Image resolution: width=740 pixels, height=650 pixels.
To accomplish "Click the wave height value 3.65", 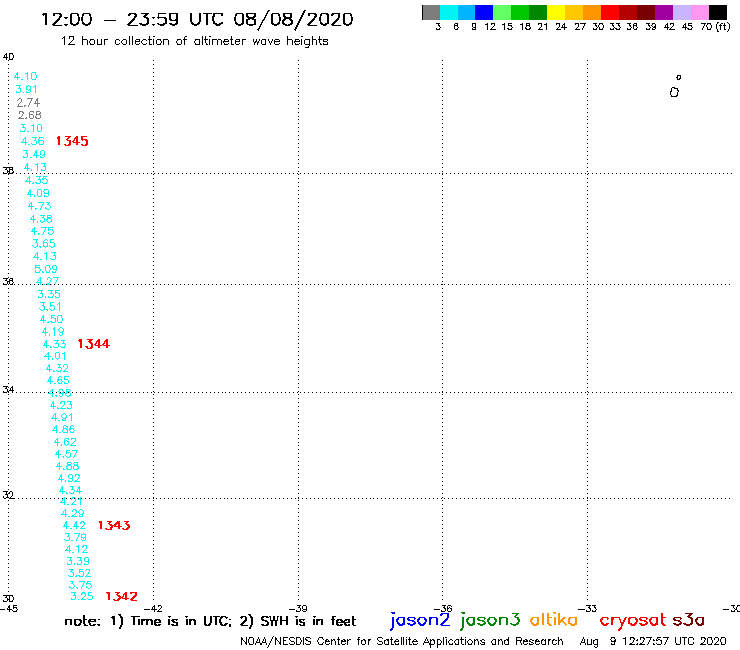I will point(44,244).
